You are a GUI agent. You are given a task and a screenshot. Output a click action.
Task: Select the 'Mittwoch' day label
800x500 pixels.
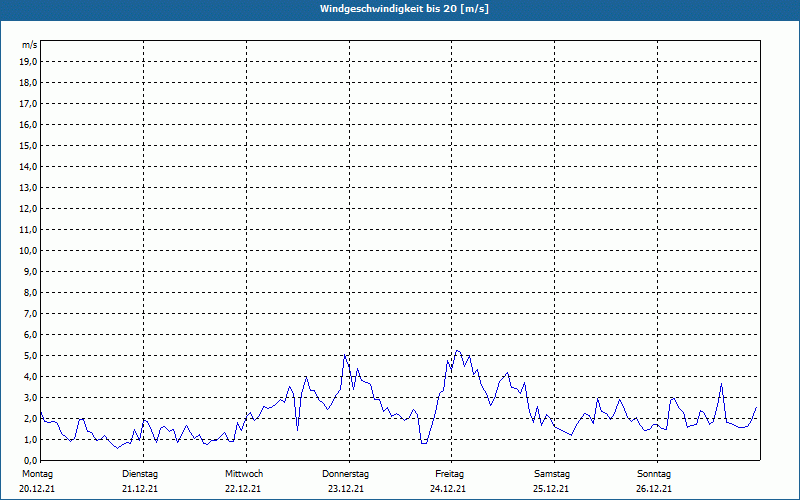(x=243, y=474)
